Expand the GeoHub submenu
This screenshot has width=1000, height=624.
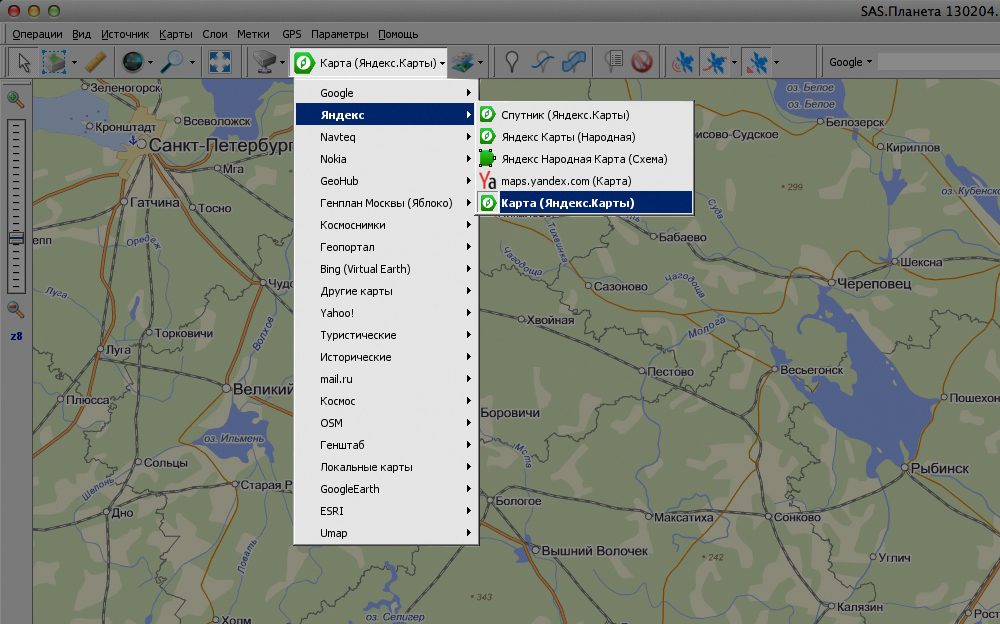click(x=386, y=181)
